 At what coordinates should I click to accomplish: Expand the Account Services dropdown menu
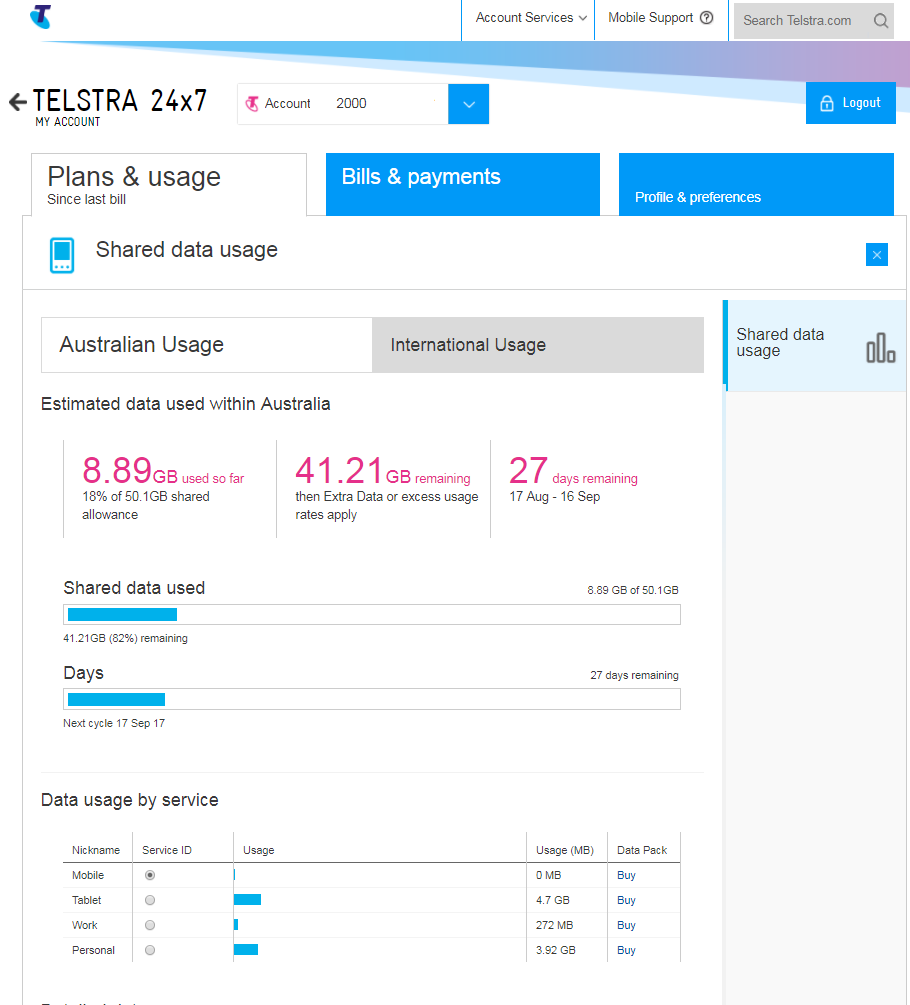tap(530, 18)
